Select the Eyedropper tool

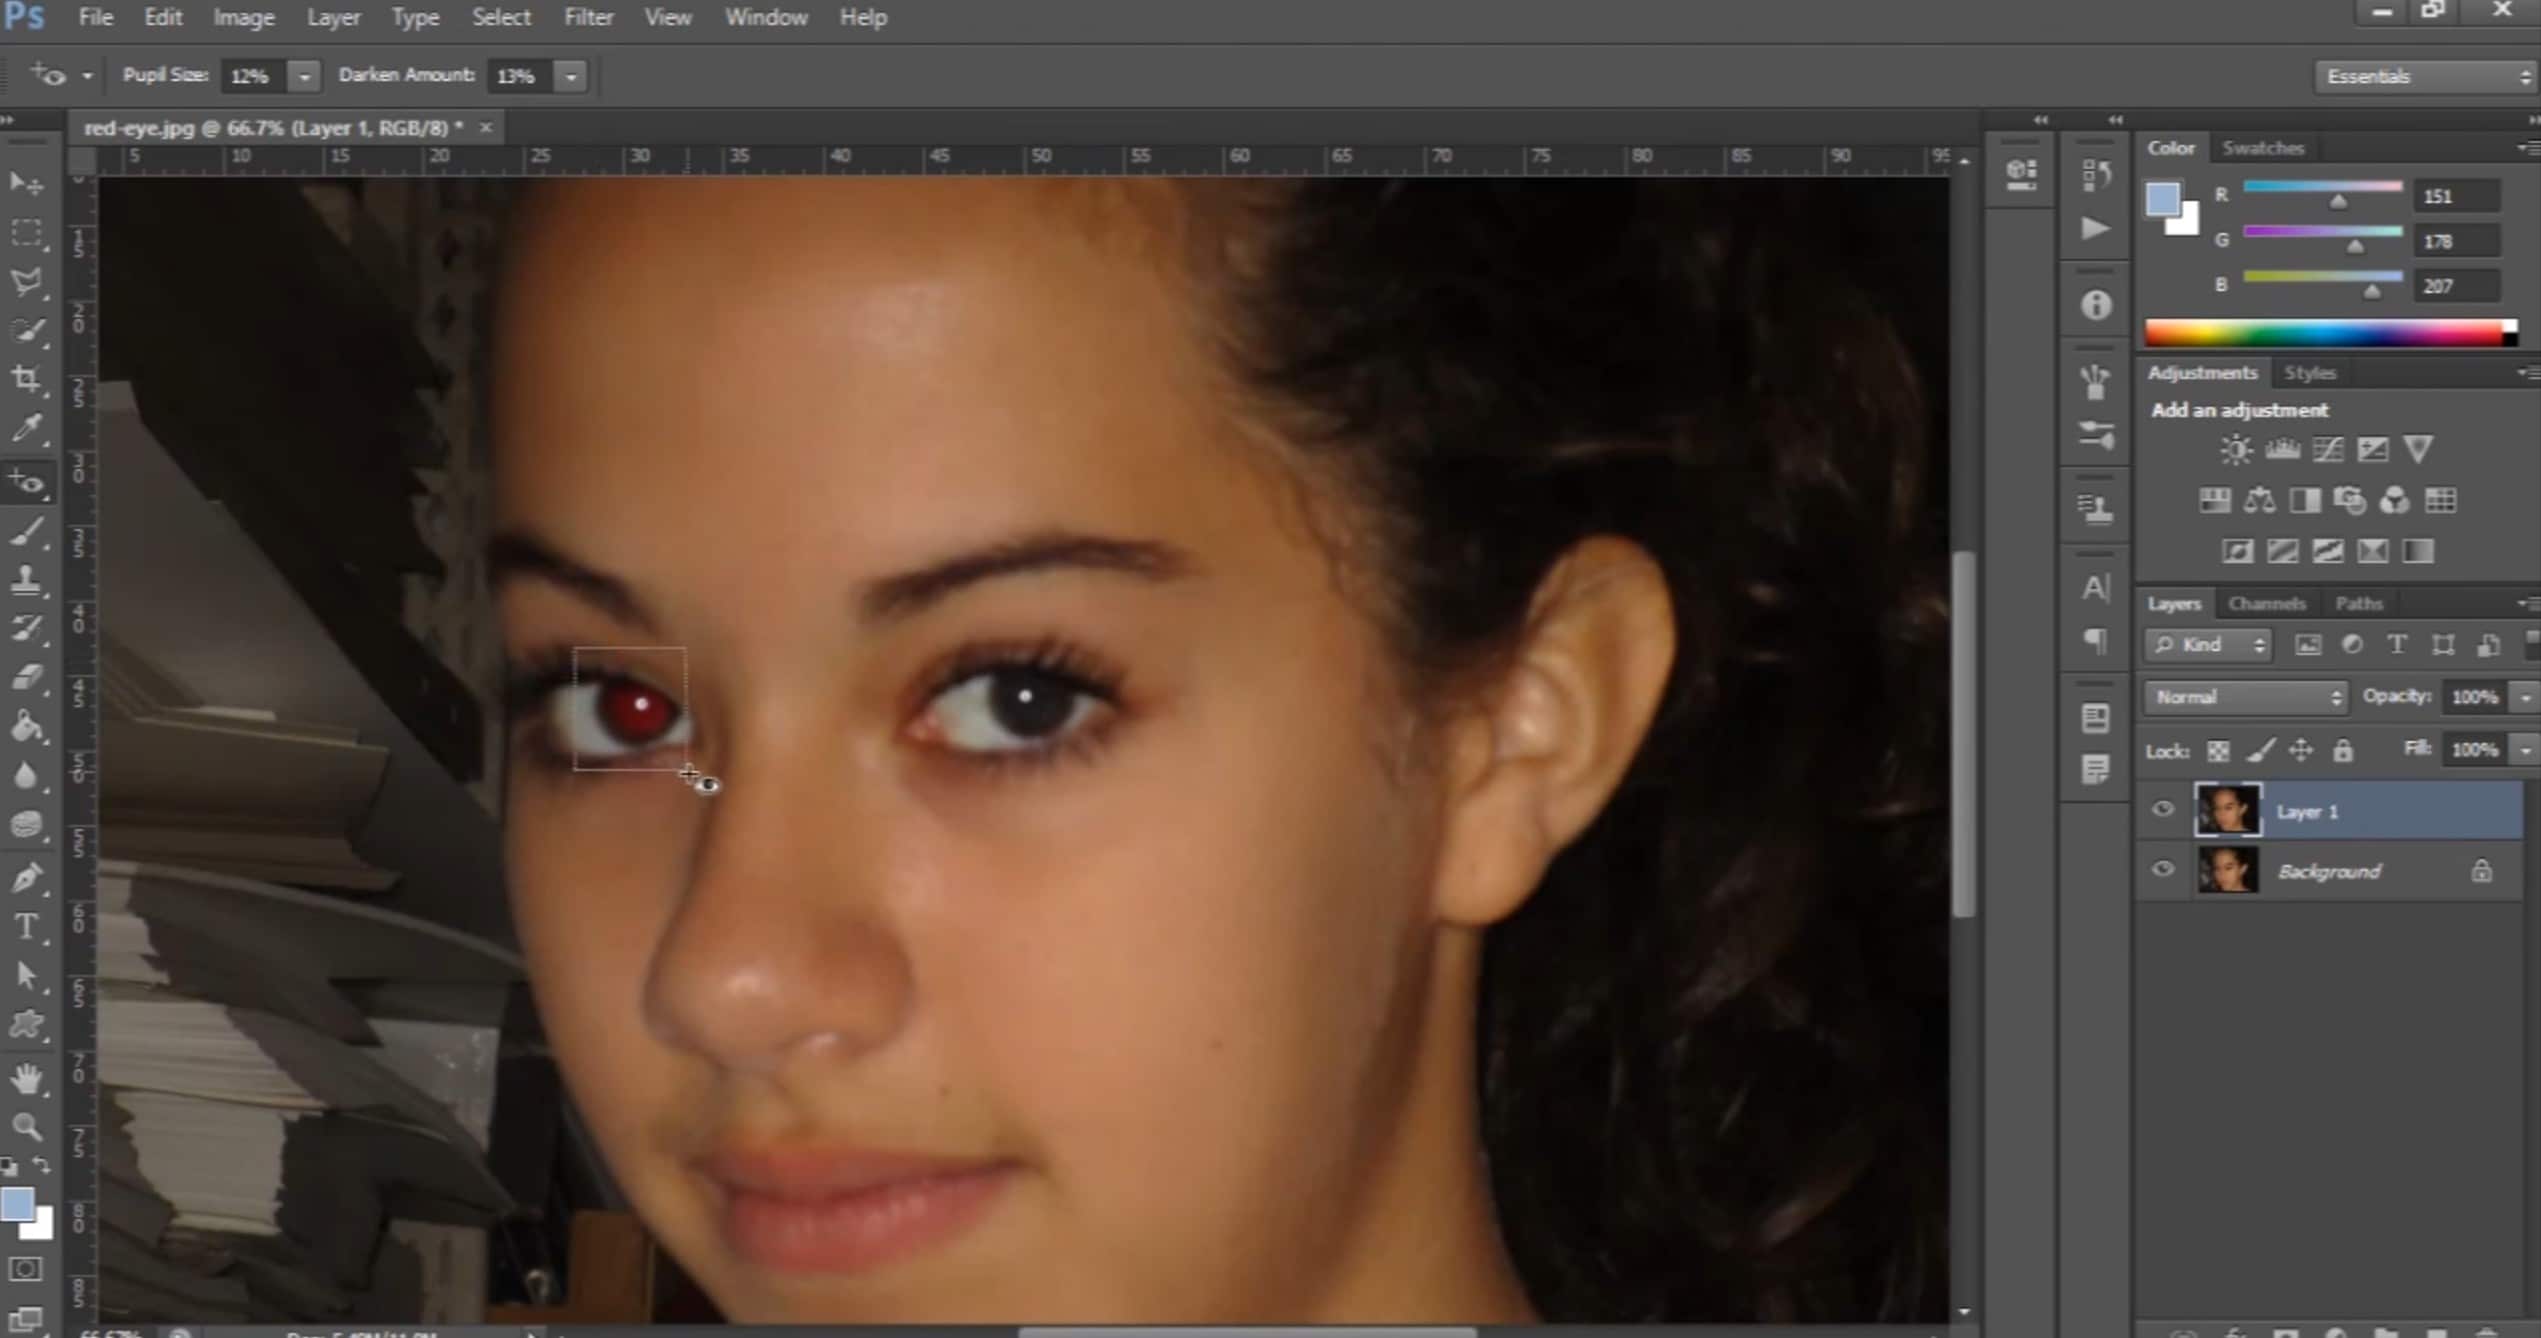[x=26, y=428]
